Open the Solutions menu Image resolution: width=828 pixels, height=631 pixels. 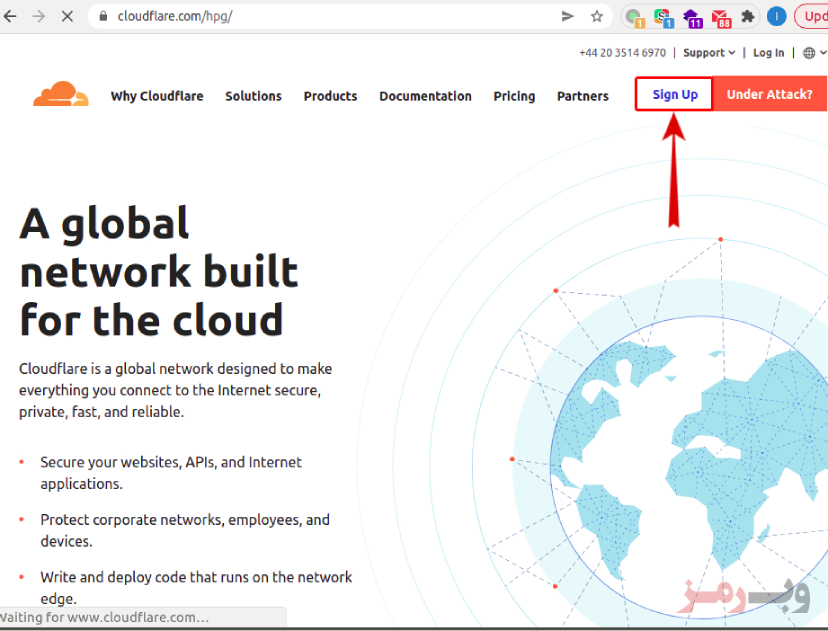[253, 96]
